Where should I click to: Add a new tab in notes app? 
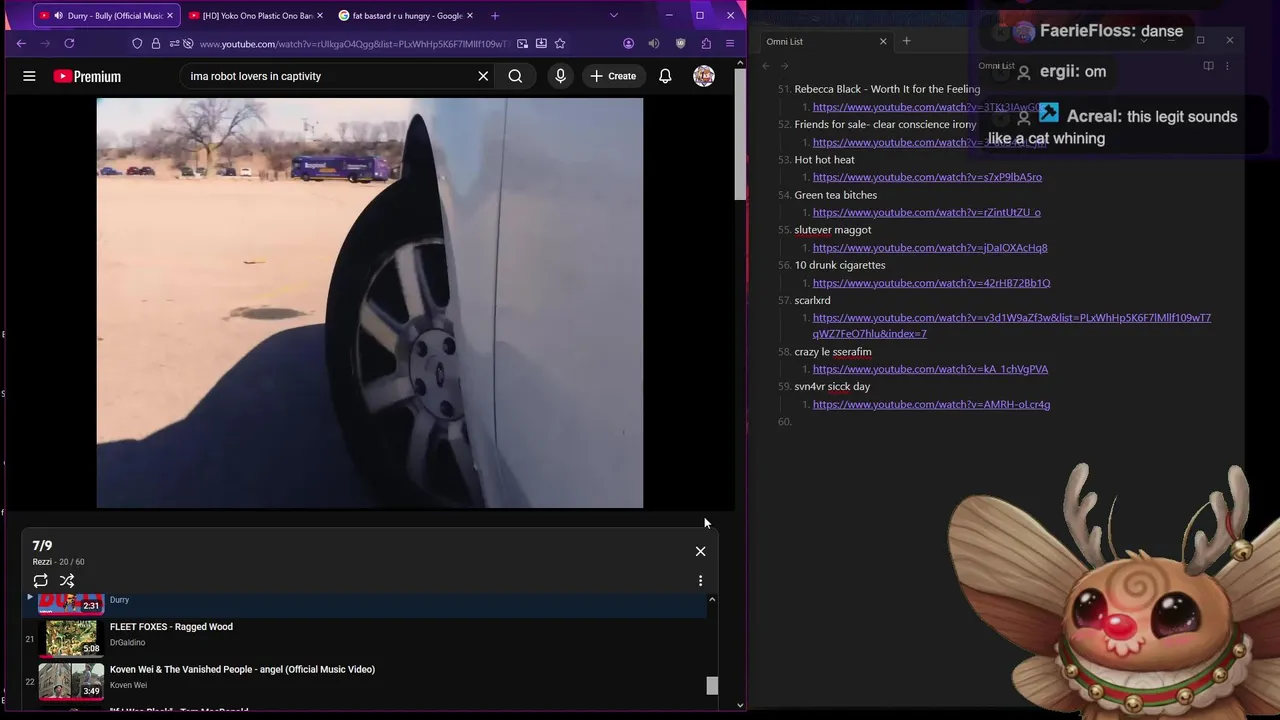click(x=906, y=41)
